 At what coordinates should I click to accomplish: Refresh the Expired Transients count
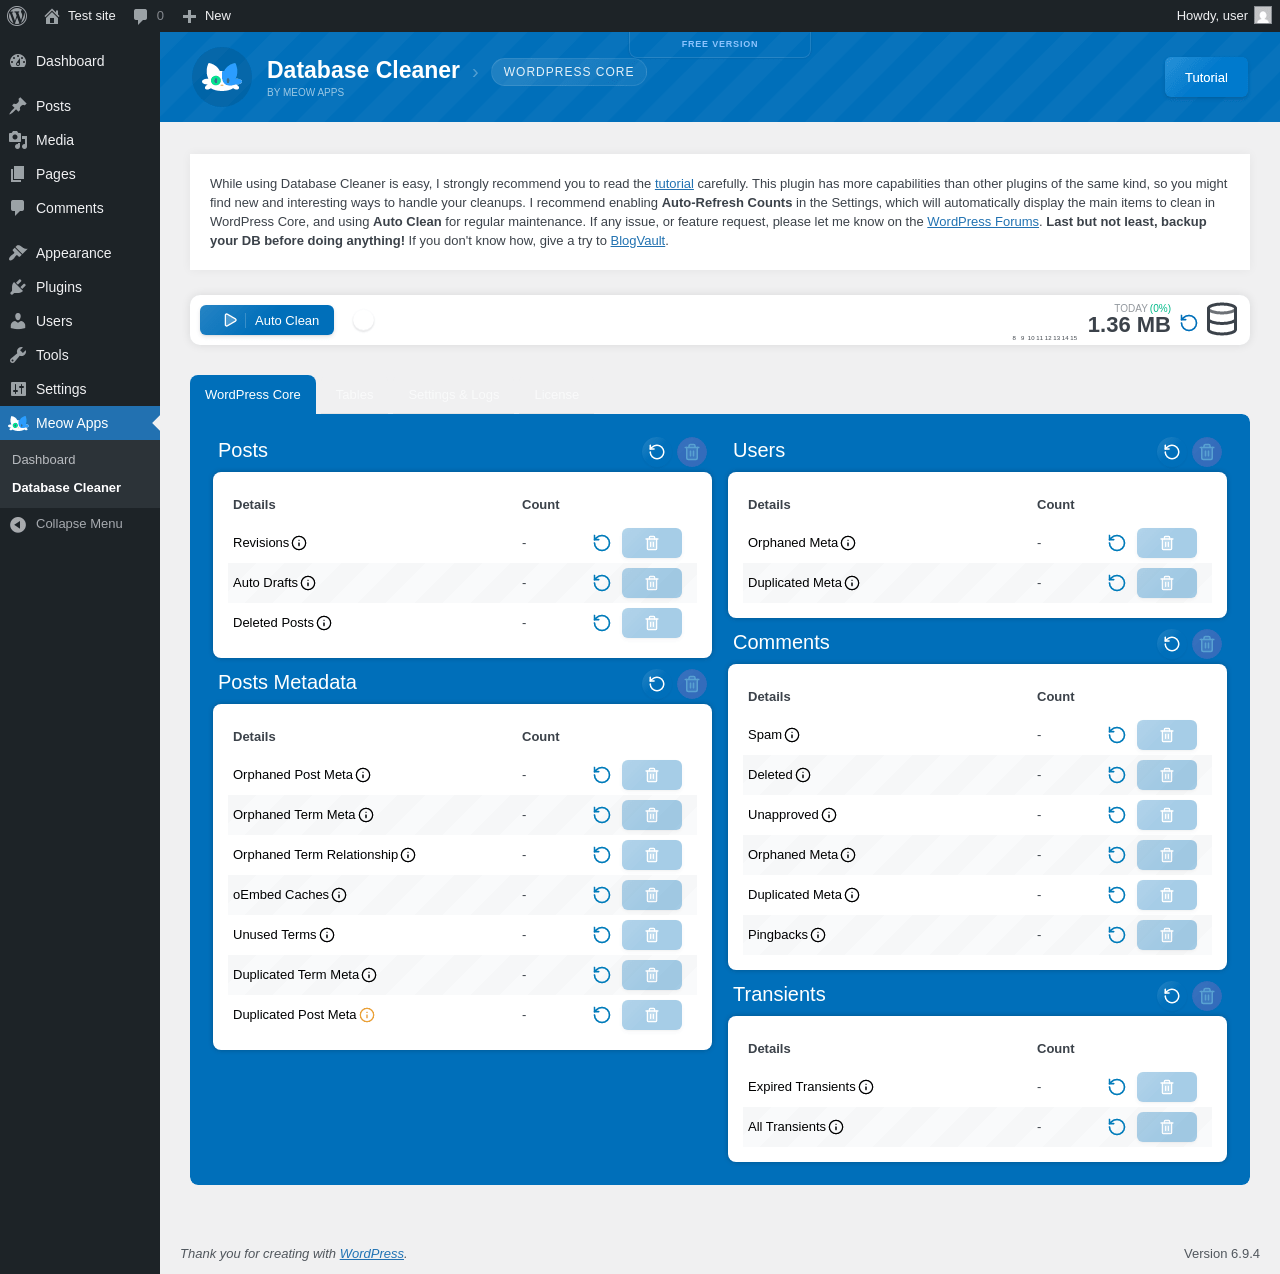[x=1117, y=1087]
